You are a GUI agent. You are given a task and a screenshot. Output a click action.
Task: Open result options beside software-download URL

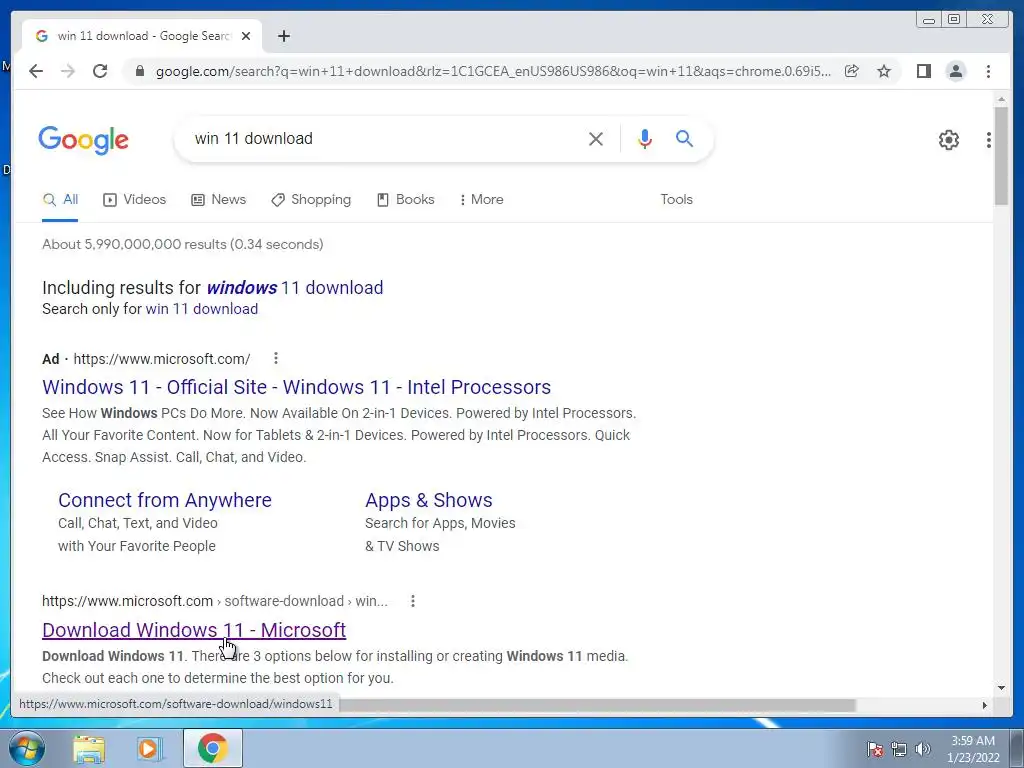click(x=413, y=601)
